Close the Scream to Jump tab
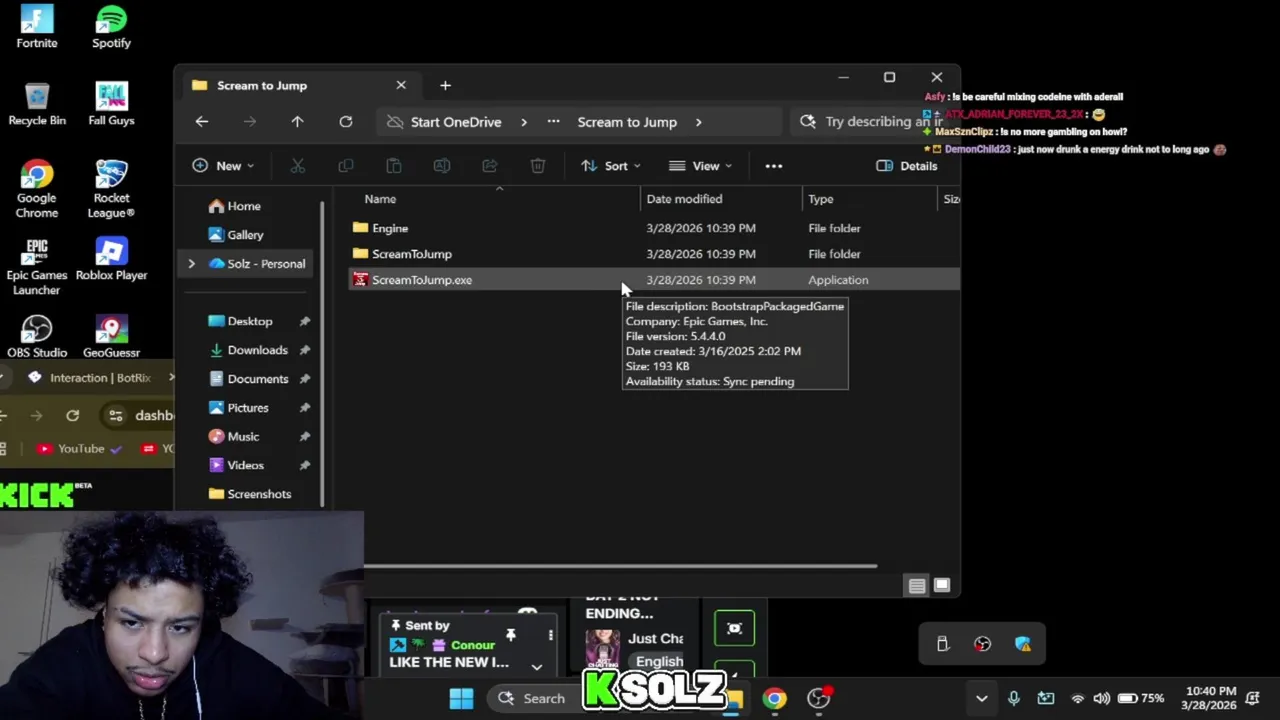 (x=401, y=85)
